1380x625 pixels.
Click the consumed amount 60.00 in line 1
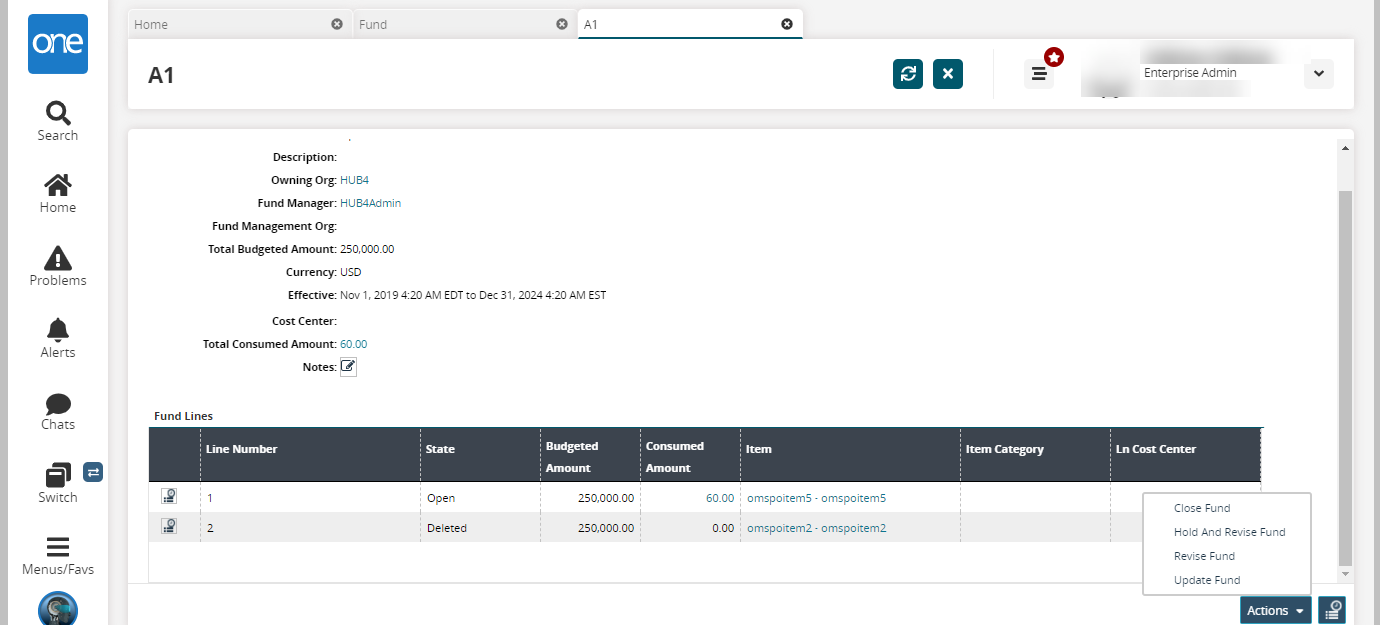pos(719,498)
